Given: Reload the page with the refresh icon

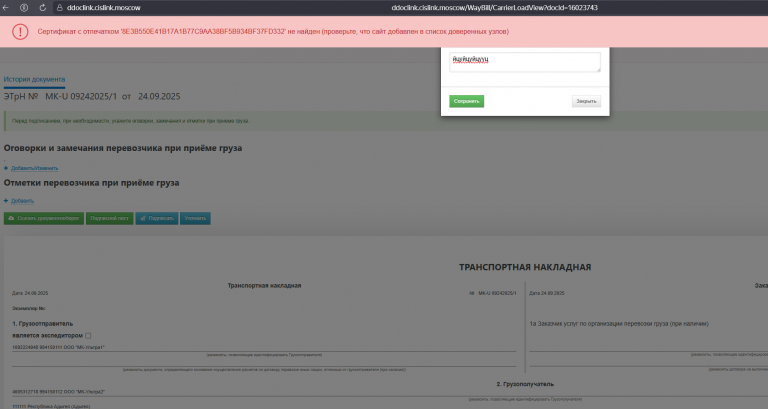Looking at the screenshot, I should (x=42, y=8).
